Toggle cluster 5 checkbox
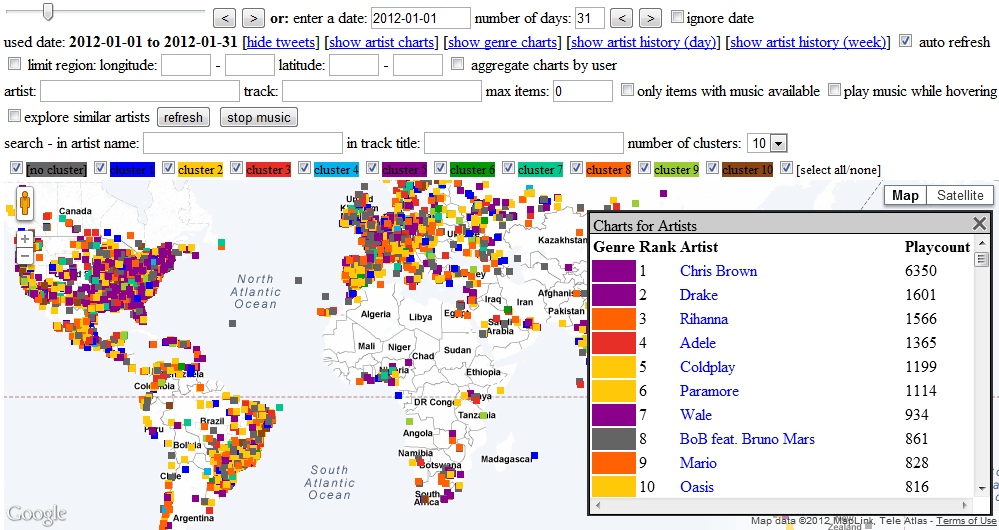 [373, 168]
